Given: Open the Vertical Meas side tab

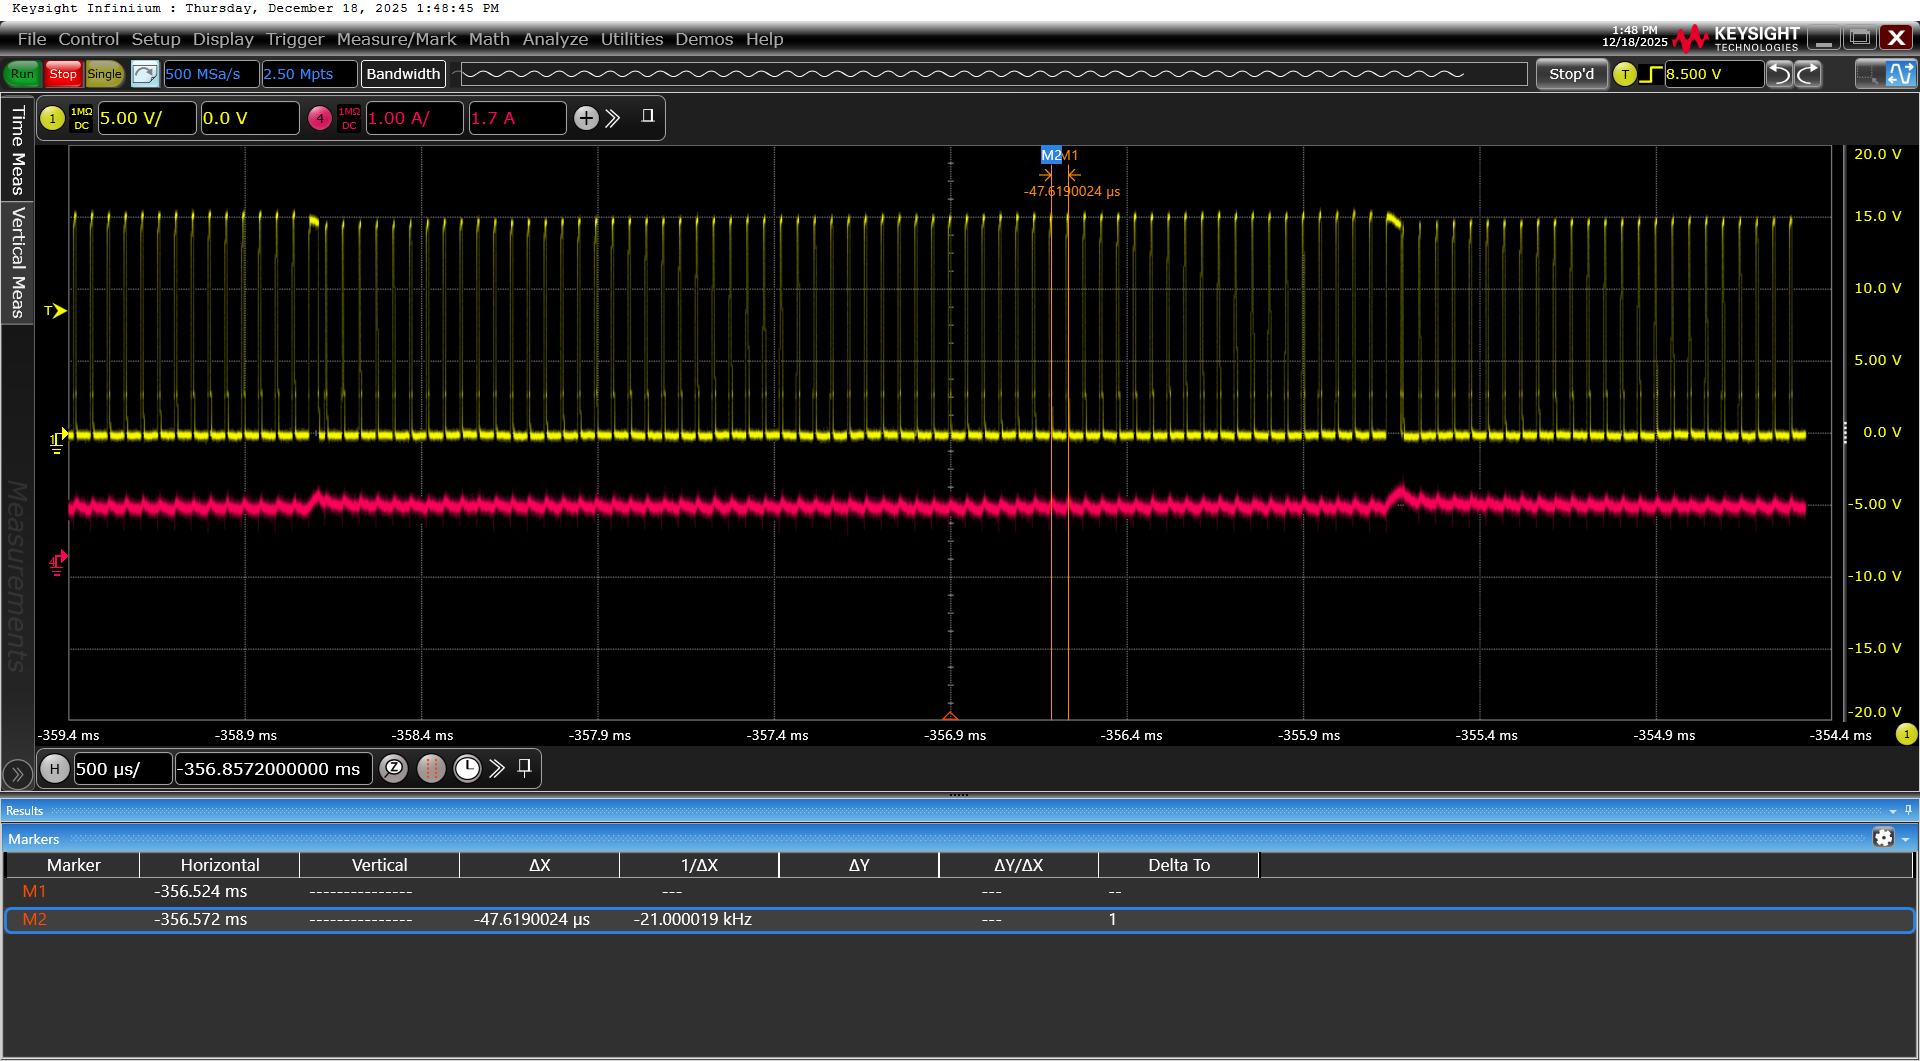Looking at the screenshot, I should 17,262.
